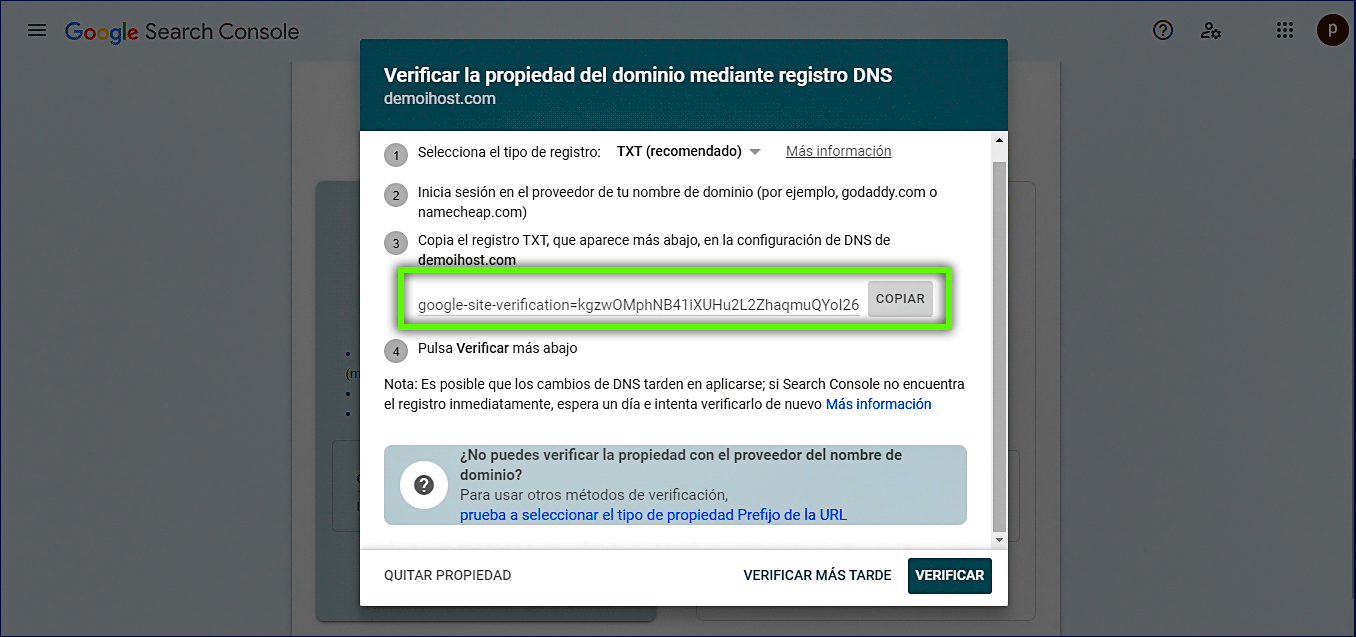Open users and settings icon
The image size is (1356, 637).
point(1211,30)
